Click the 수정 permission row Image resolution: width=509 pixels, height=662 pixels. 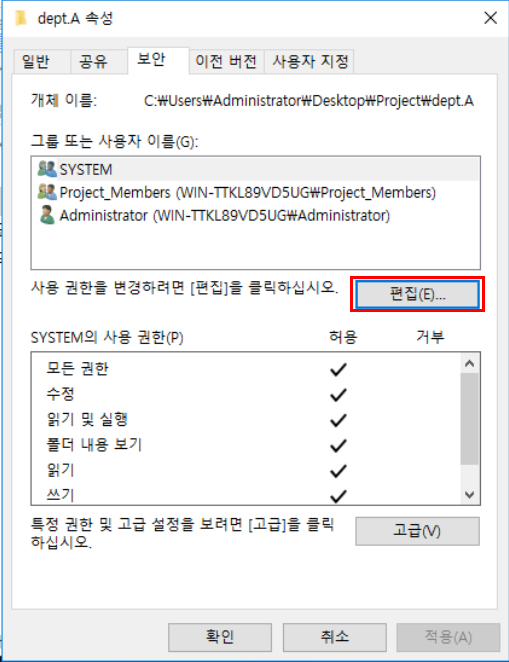coord(246,394)
